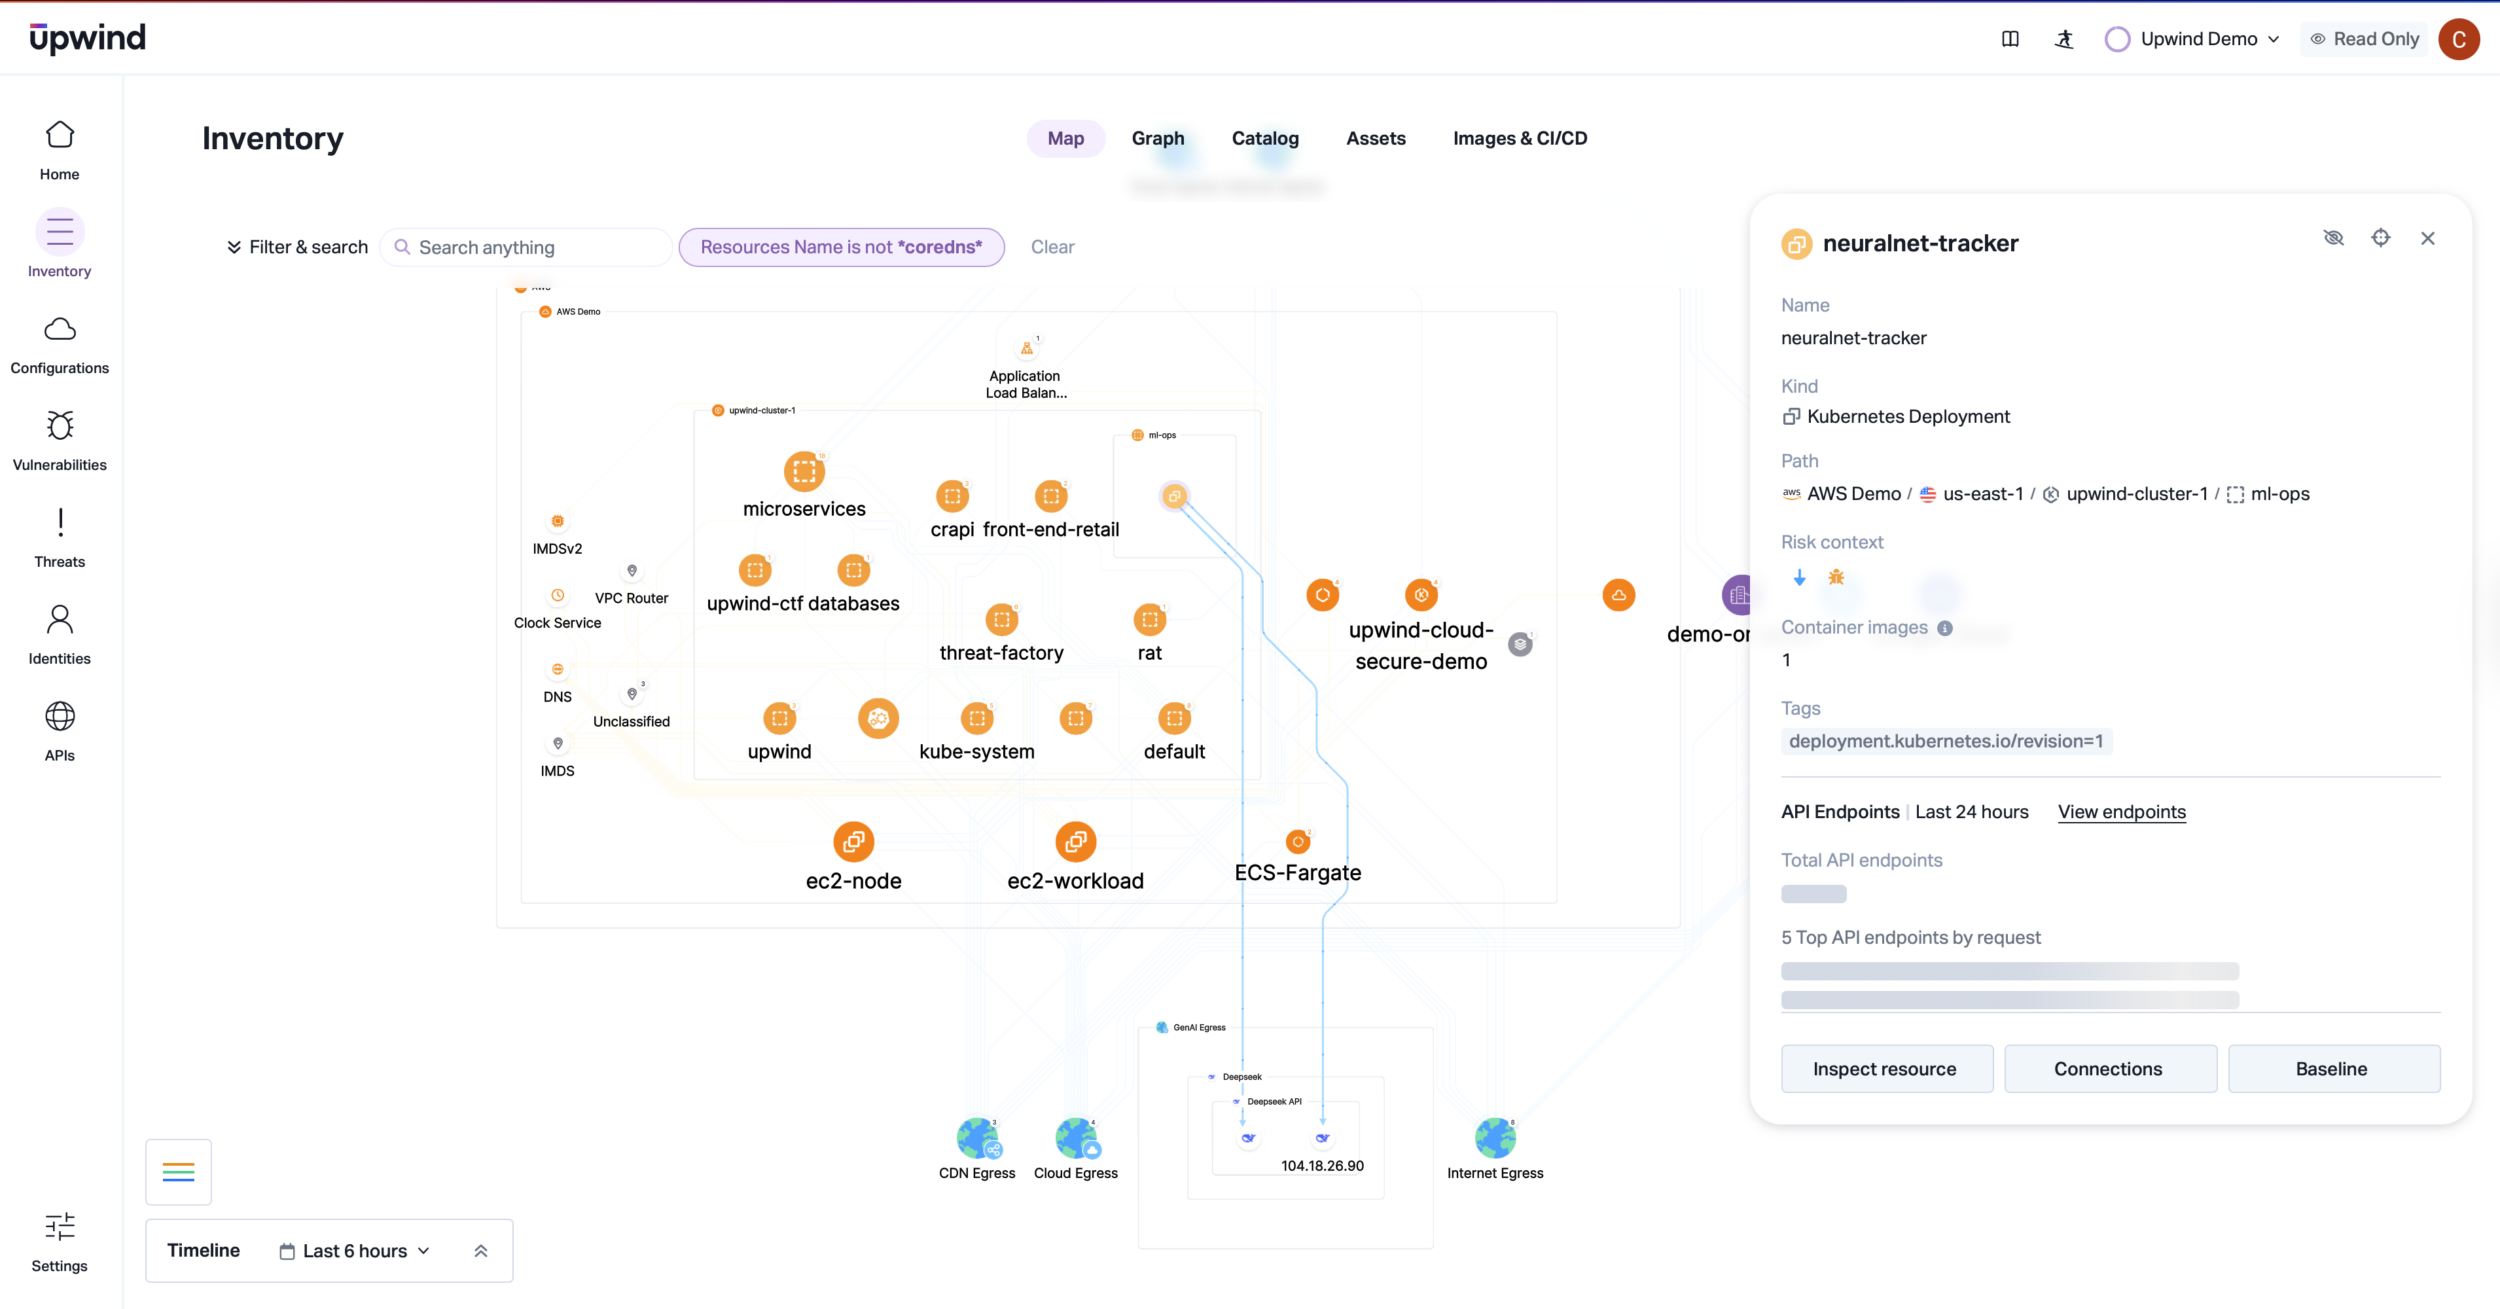Select the 104.18.26.90 Deepseek endpoint
The height and width of the screenshot is (1309, 2500).
tap(1322, 1139)
